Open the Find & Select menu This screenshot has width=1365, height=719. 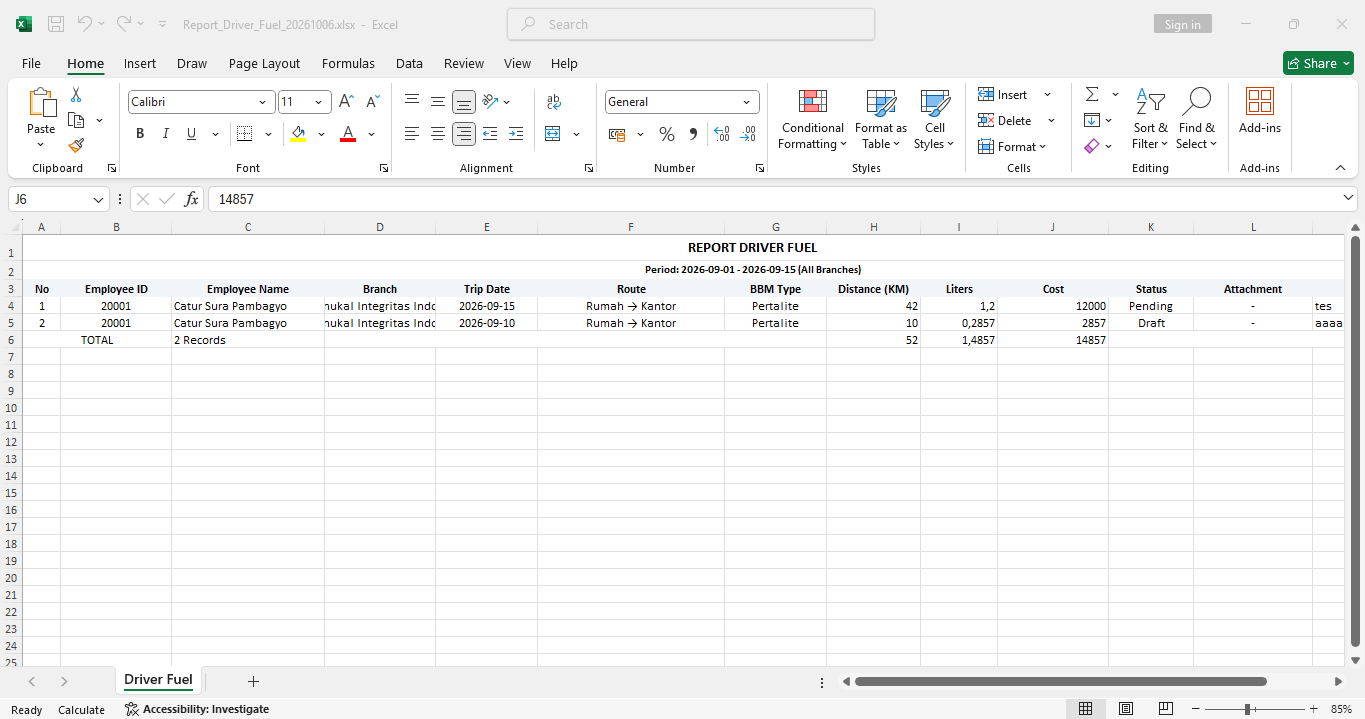[x=1196, y=119]
